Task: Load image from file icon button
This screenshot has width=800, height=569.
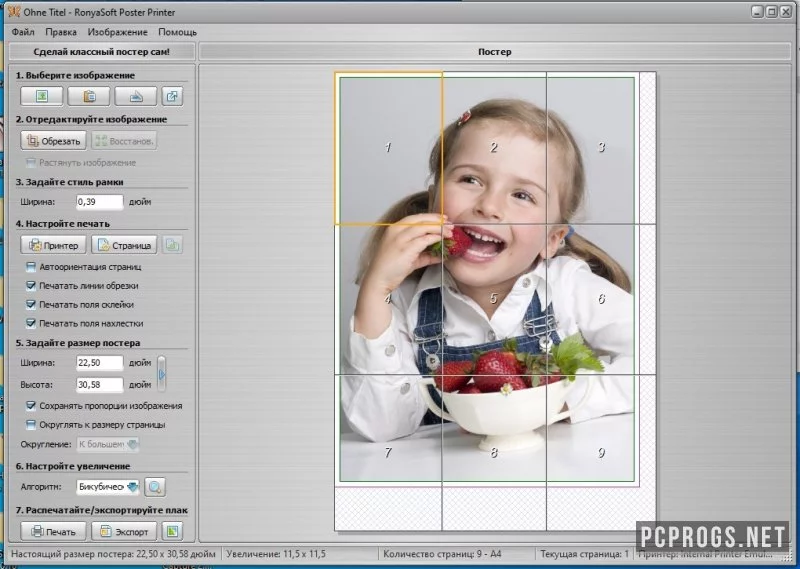Action: click(42, 96)
